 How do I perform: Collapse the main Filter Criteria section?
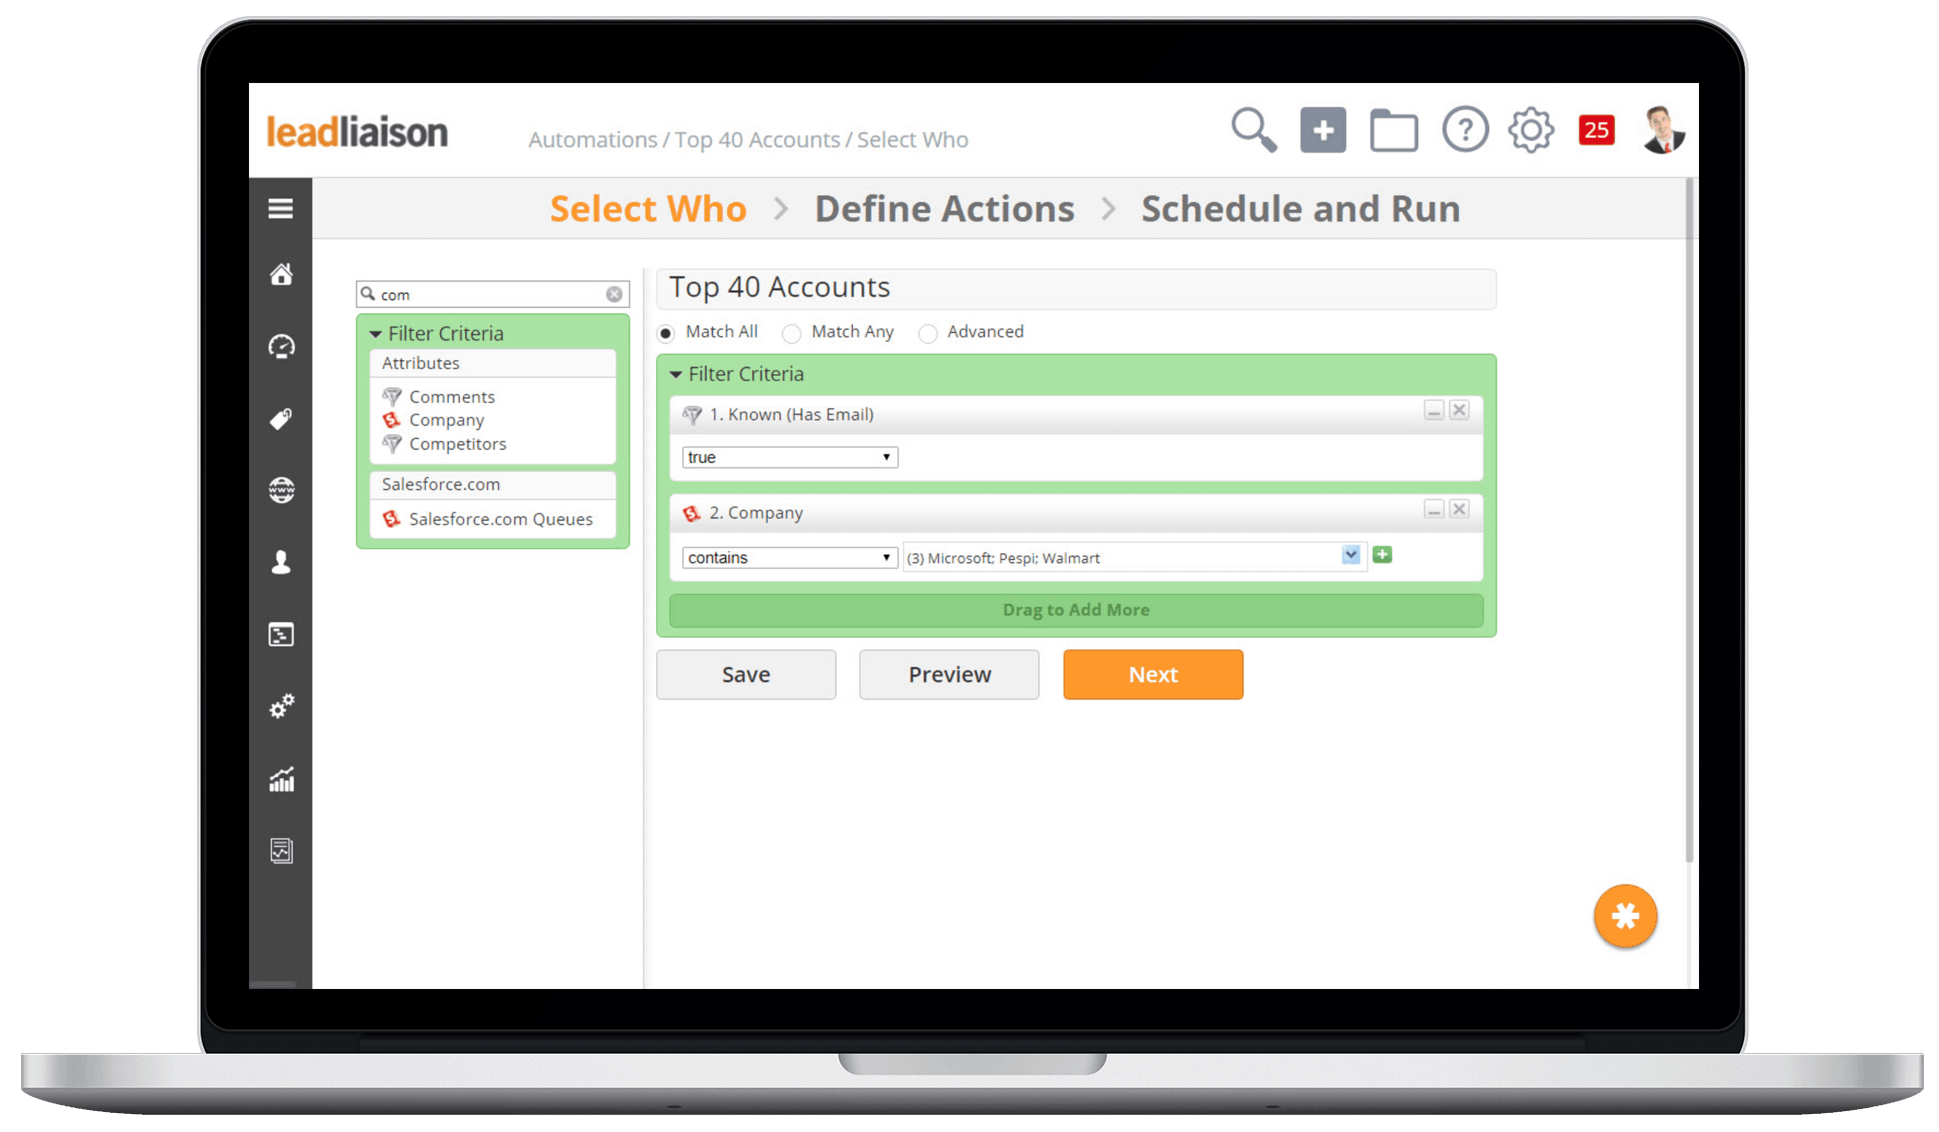(x=676, y=374)
